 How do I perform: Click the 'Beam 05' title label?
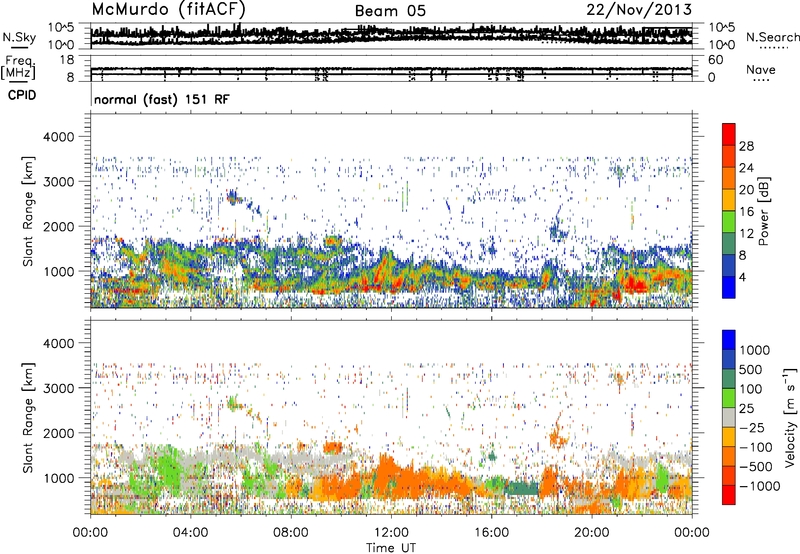390,11
